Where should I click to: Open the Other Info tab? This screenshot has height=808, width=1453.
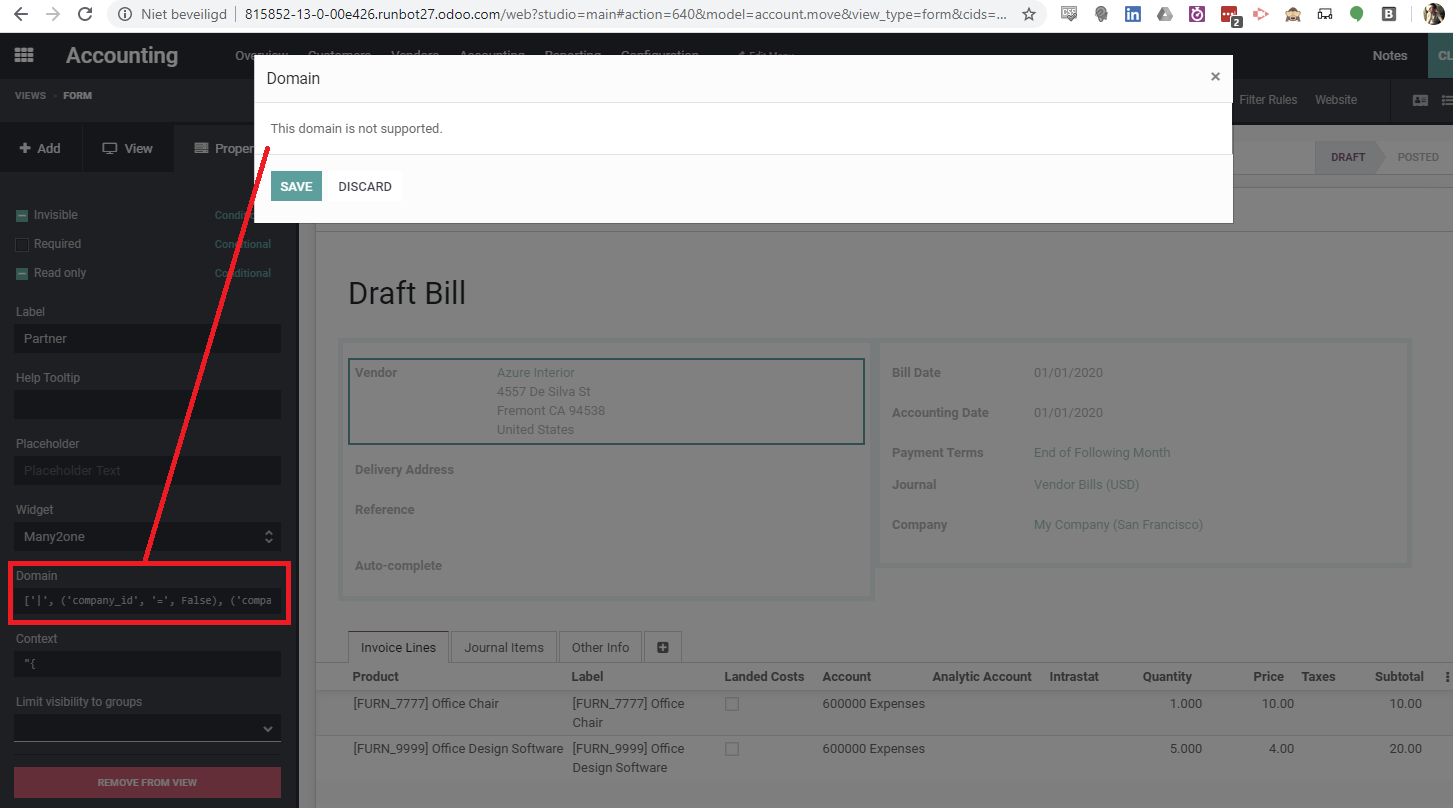599,646
